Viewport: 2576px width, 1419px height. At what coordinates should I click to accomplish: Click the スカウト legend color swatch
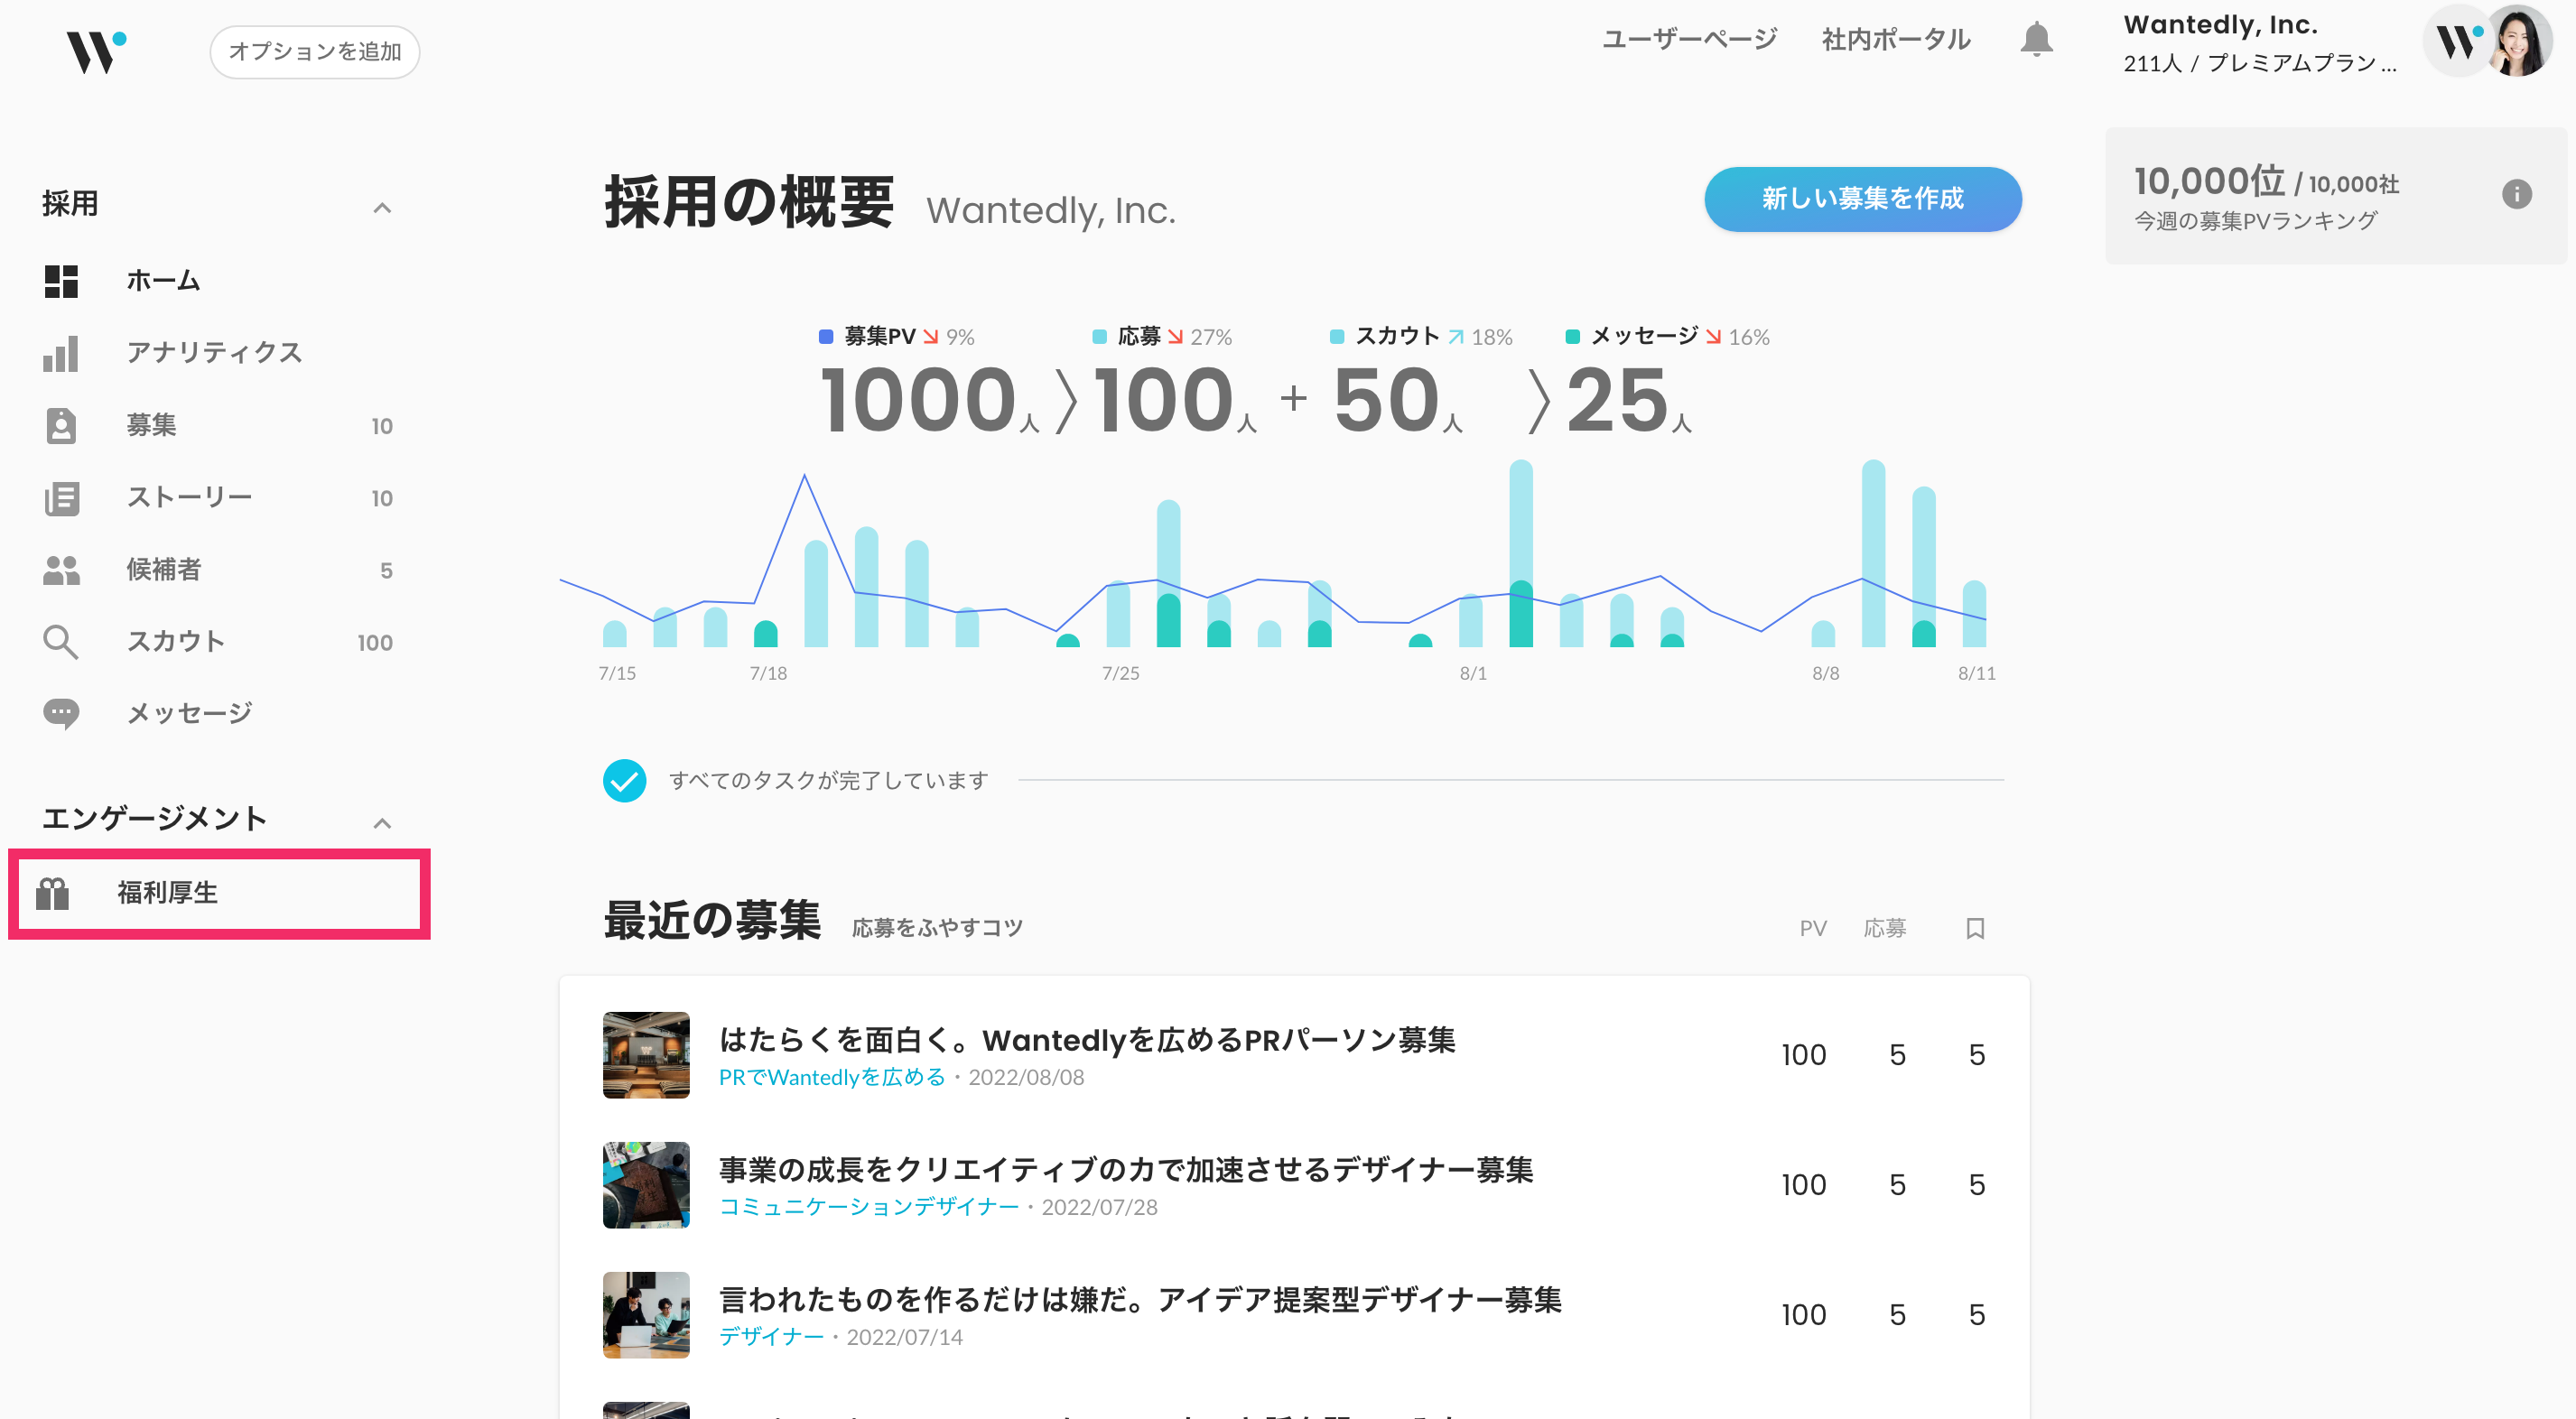1337,337
